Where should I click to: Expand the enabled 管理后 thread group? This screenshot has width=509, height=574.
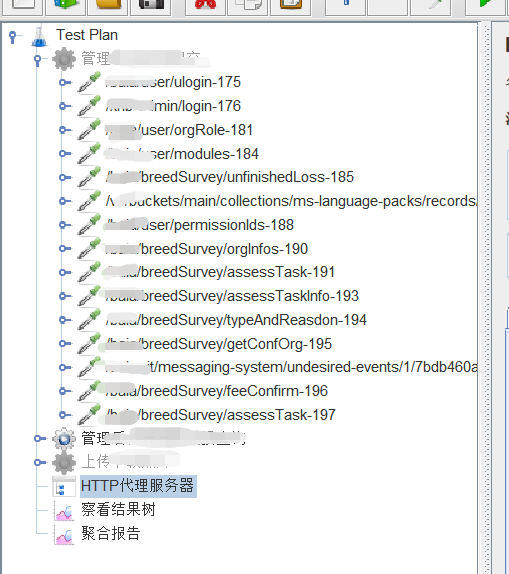pyautogui.click(x=40, y=439)
